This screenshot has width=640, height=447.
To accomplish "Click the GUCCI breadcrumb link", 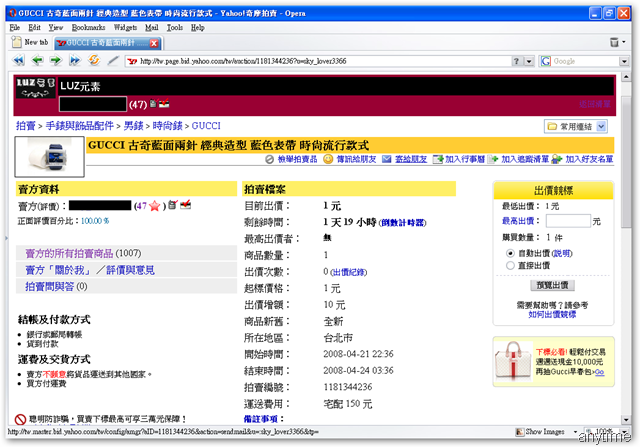I will (206, 126).
